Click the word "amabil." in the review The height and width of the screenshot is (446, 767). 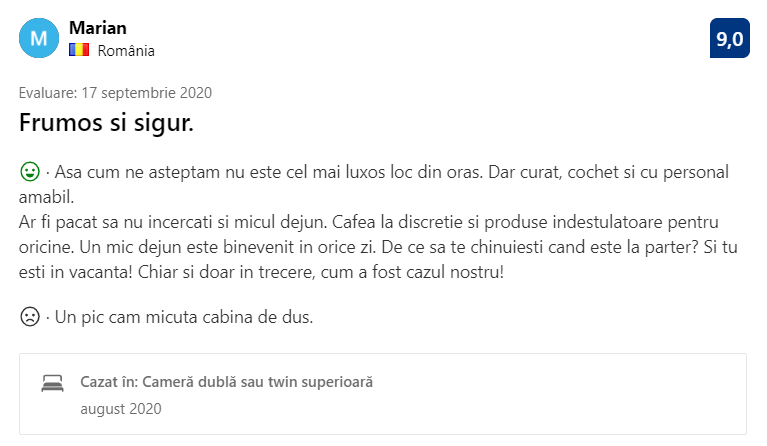tap(47, 196)
